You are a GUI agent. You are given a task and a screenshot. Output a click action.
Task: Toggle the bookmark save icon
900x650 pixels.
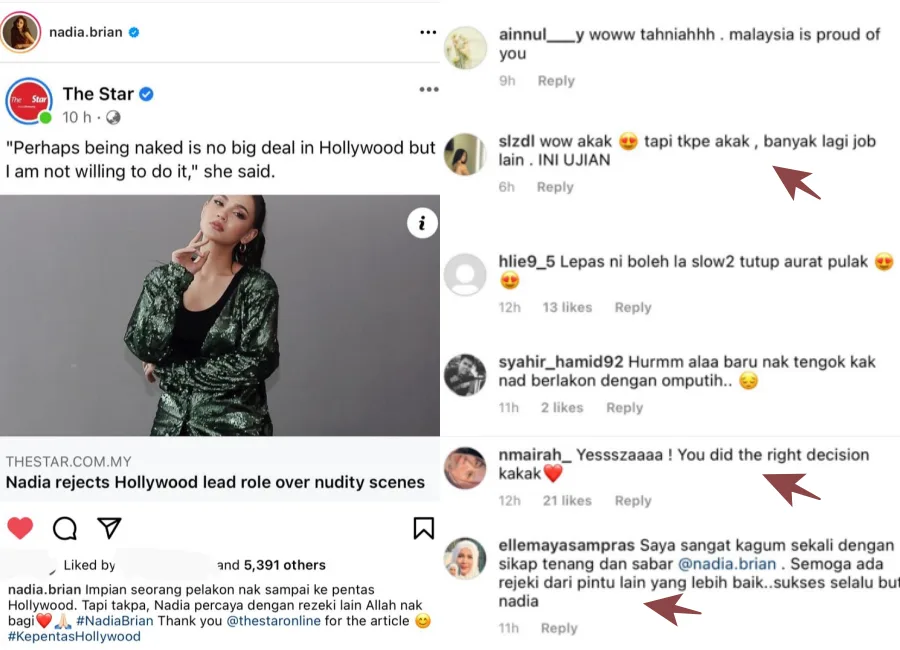point(423,528)
